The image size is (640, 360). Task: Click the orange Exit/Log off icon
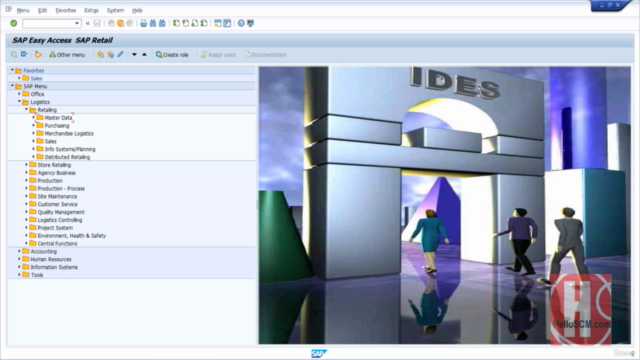[120, 23]
